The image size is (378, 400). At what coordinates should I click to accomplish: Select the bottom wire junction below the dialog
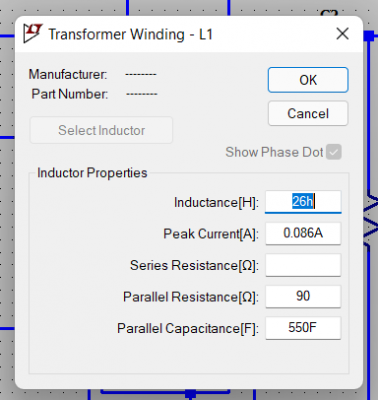click(190, 394)
